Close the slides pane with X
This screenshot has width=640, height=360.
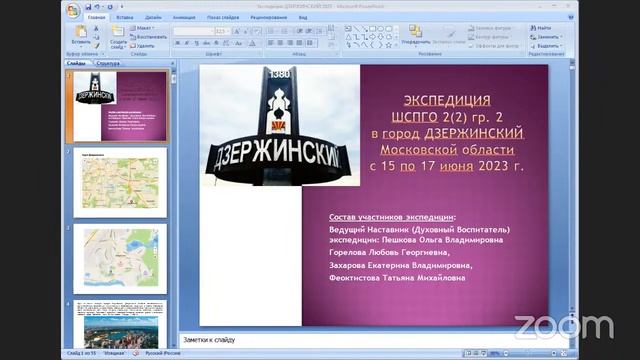coord(172,63)
